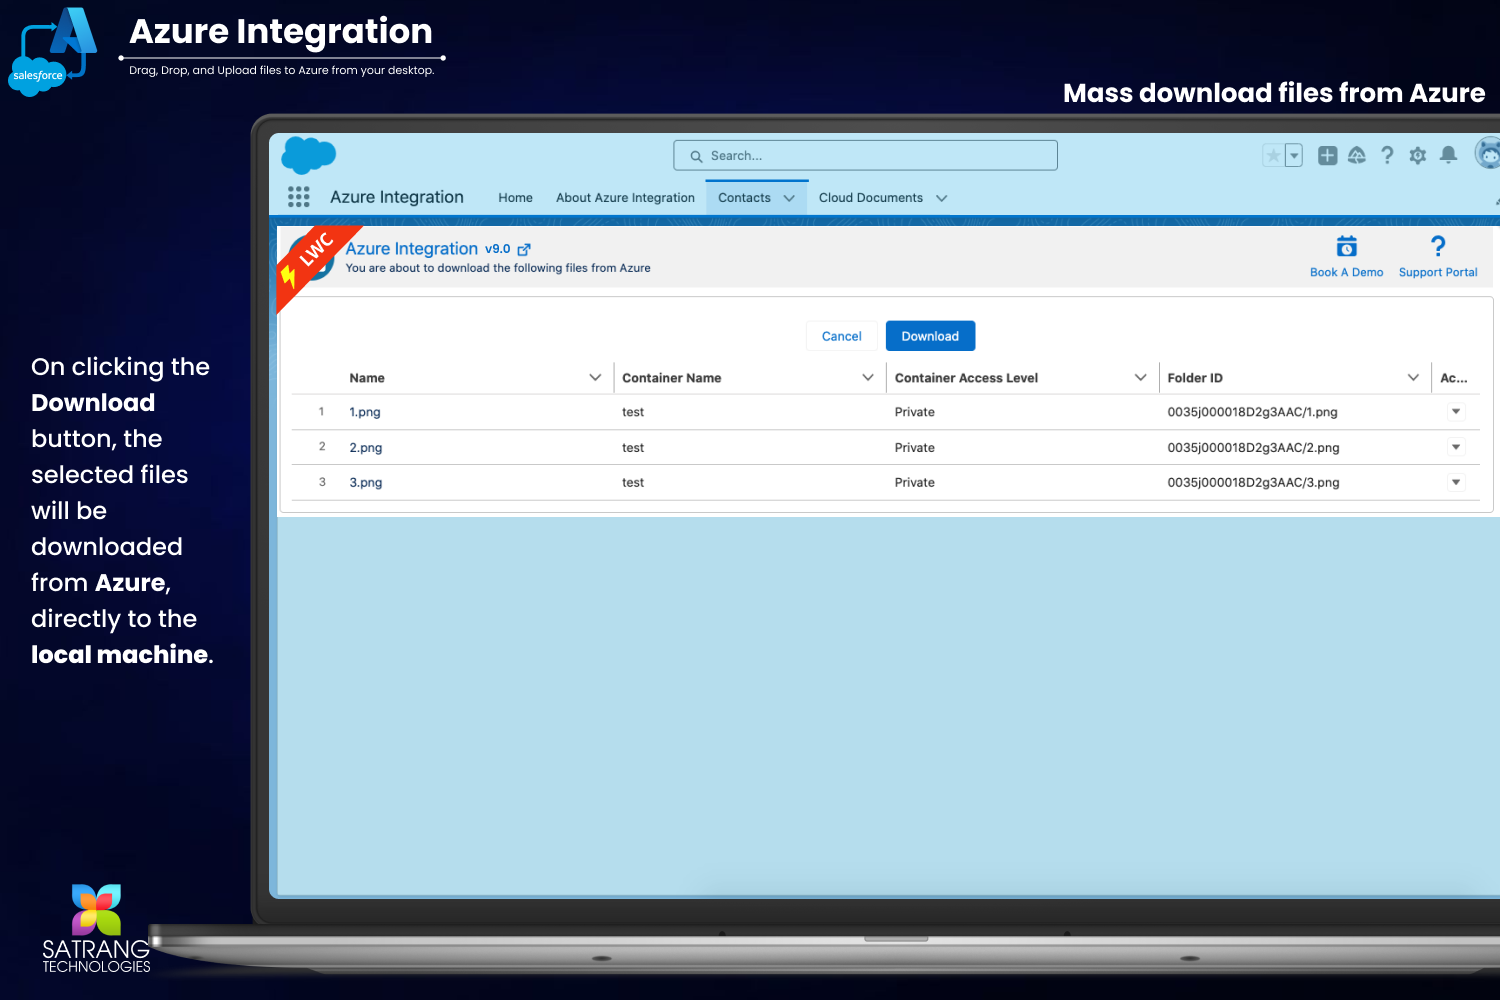Viewport: 1500px width, 1000px height.
Task: Open the 1.png file link
Action: coord(365,412)
